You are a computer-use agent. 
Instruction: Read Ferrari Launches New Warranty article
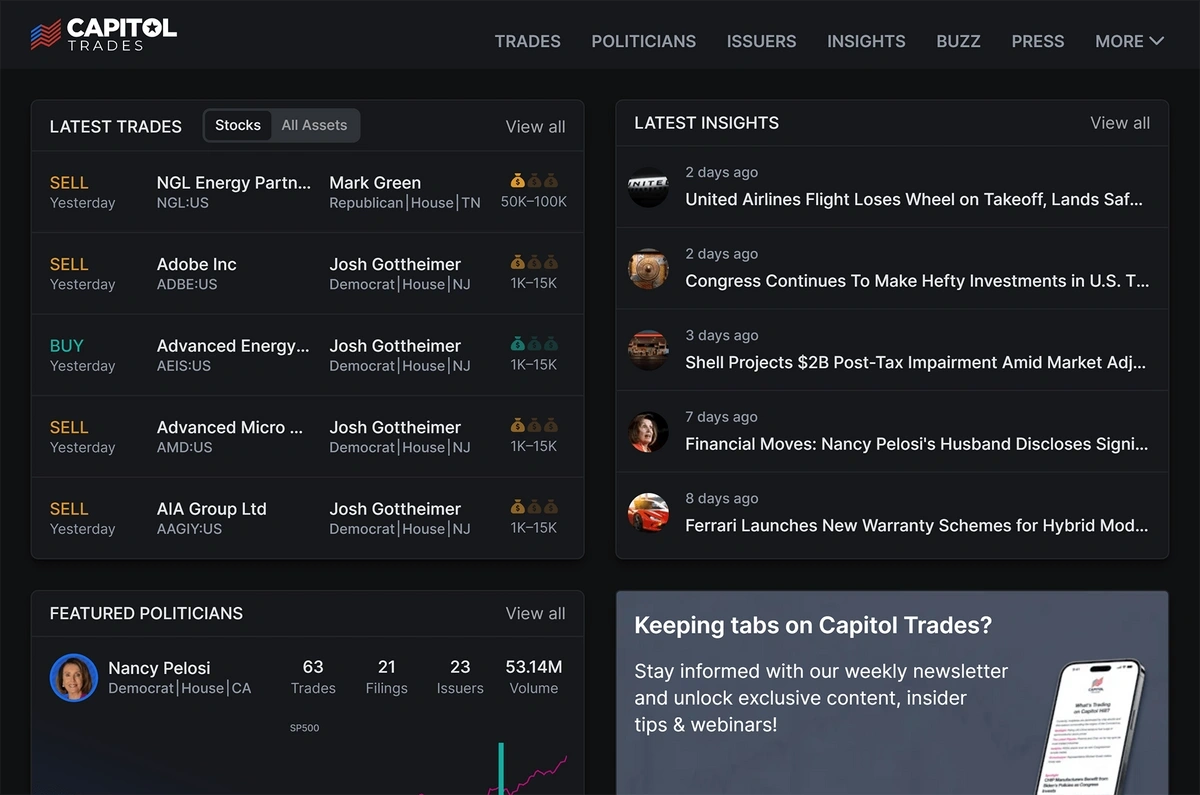click(917, 525)
